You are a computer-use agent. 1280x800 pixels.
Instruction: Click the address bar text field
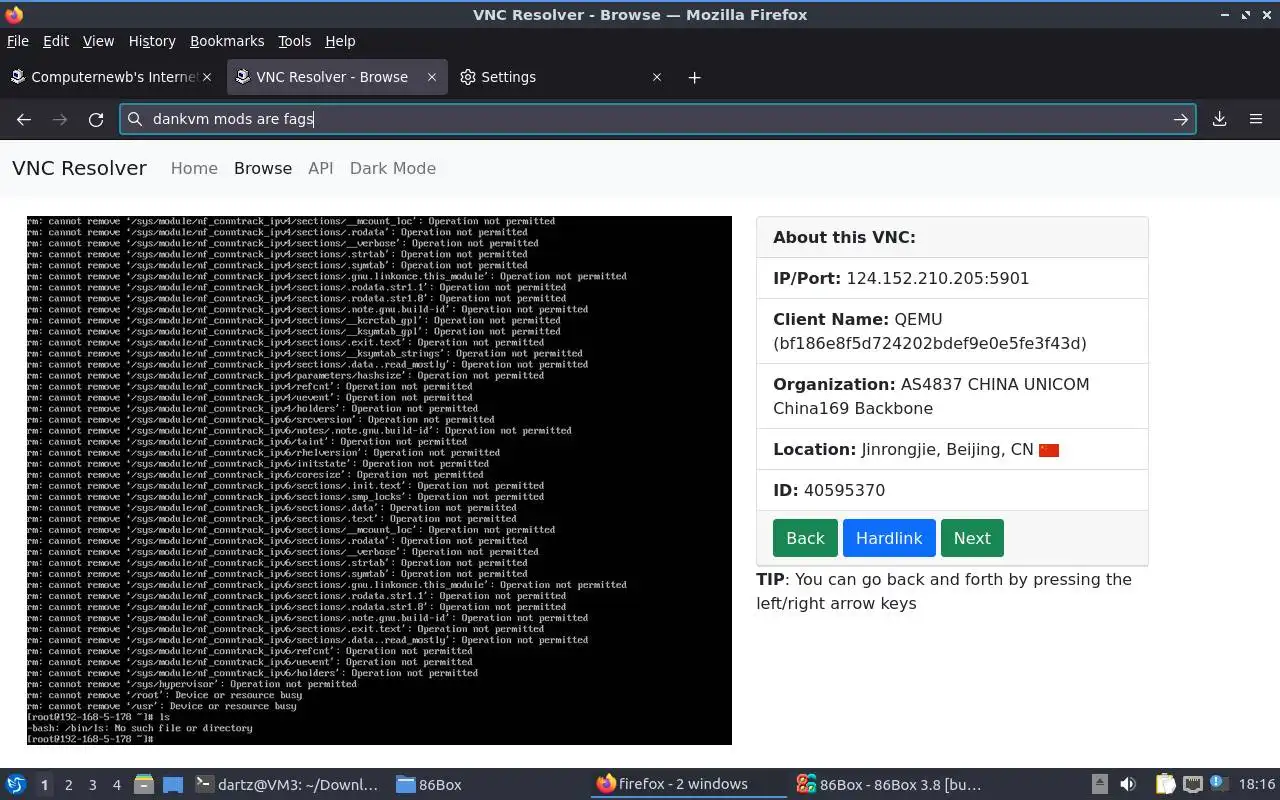coord(658,119)
